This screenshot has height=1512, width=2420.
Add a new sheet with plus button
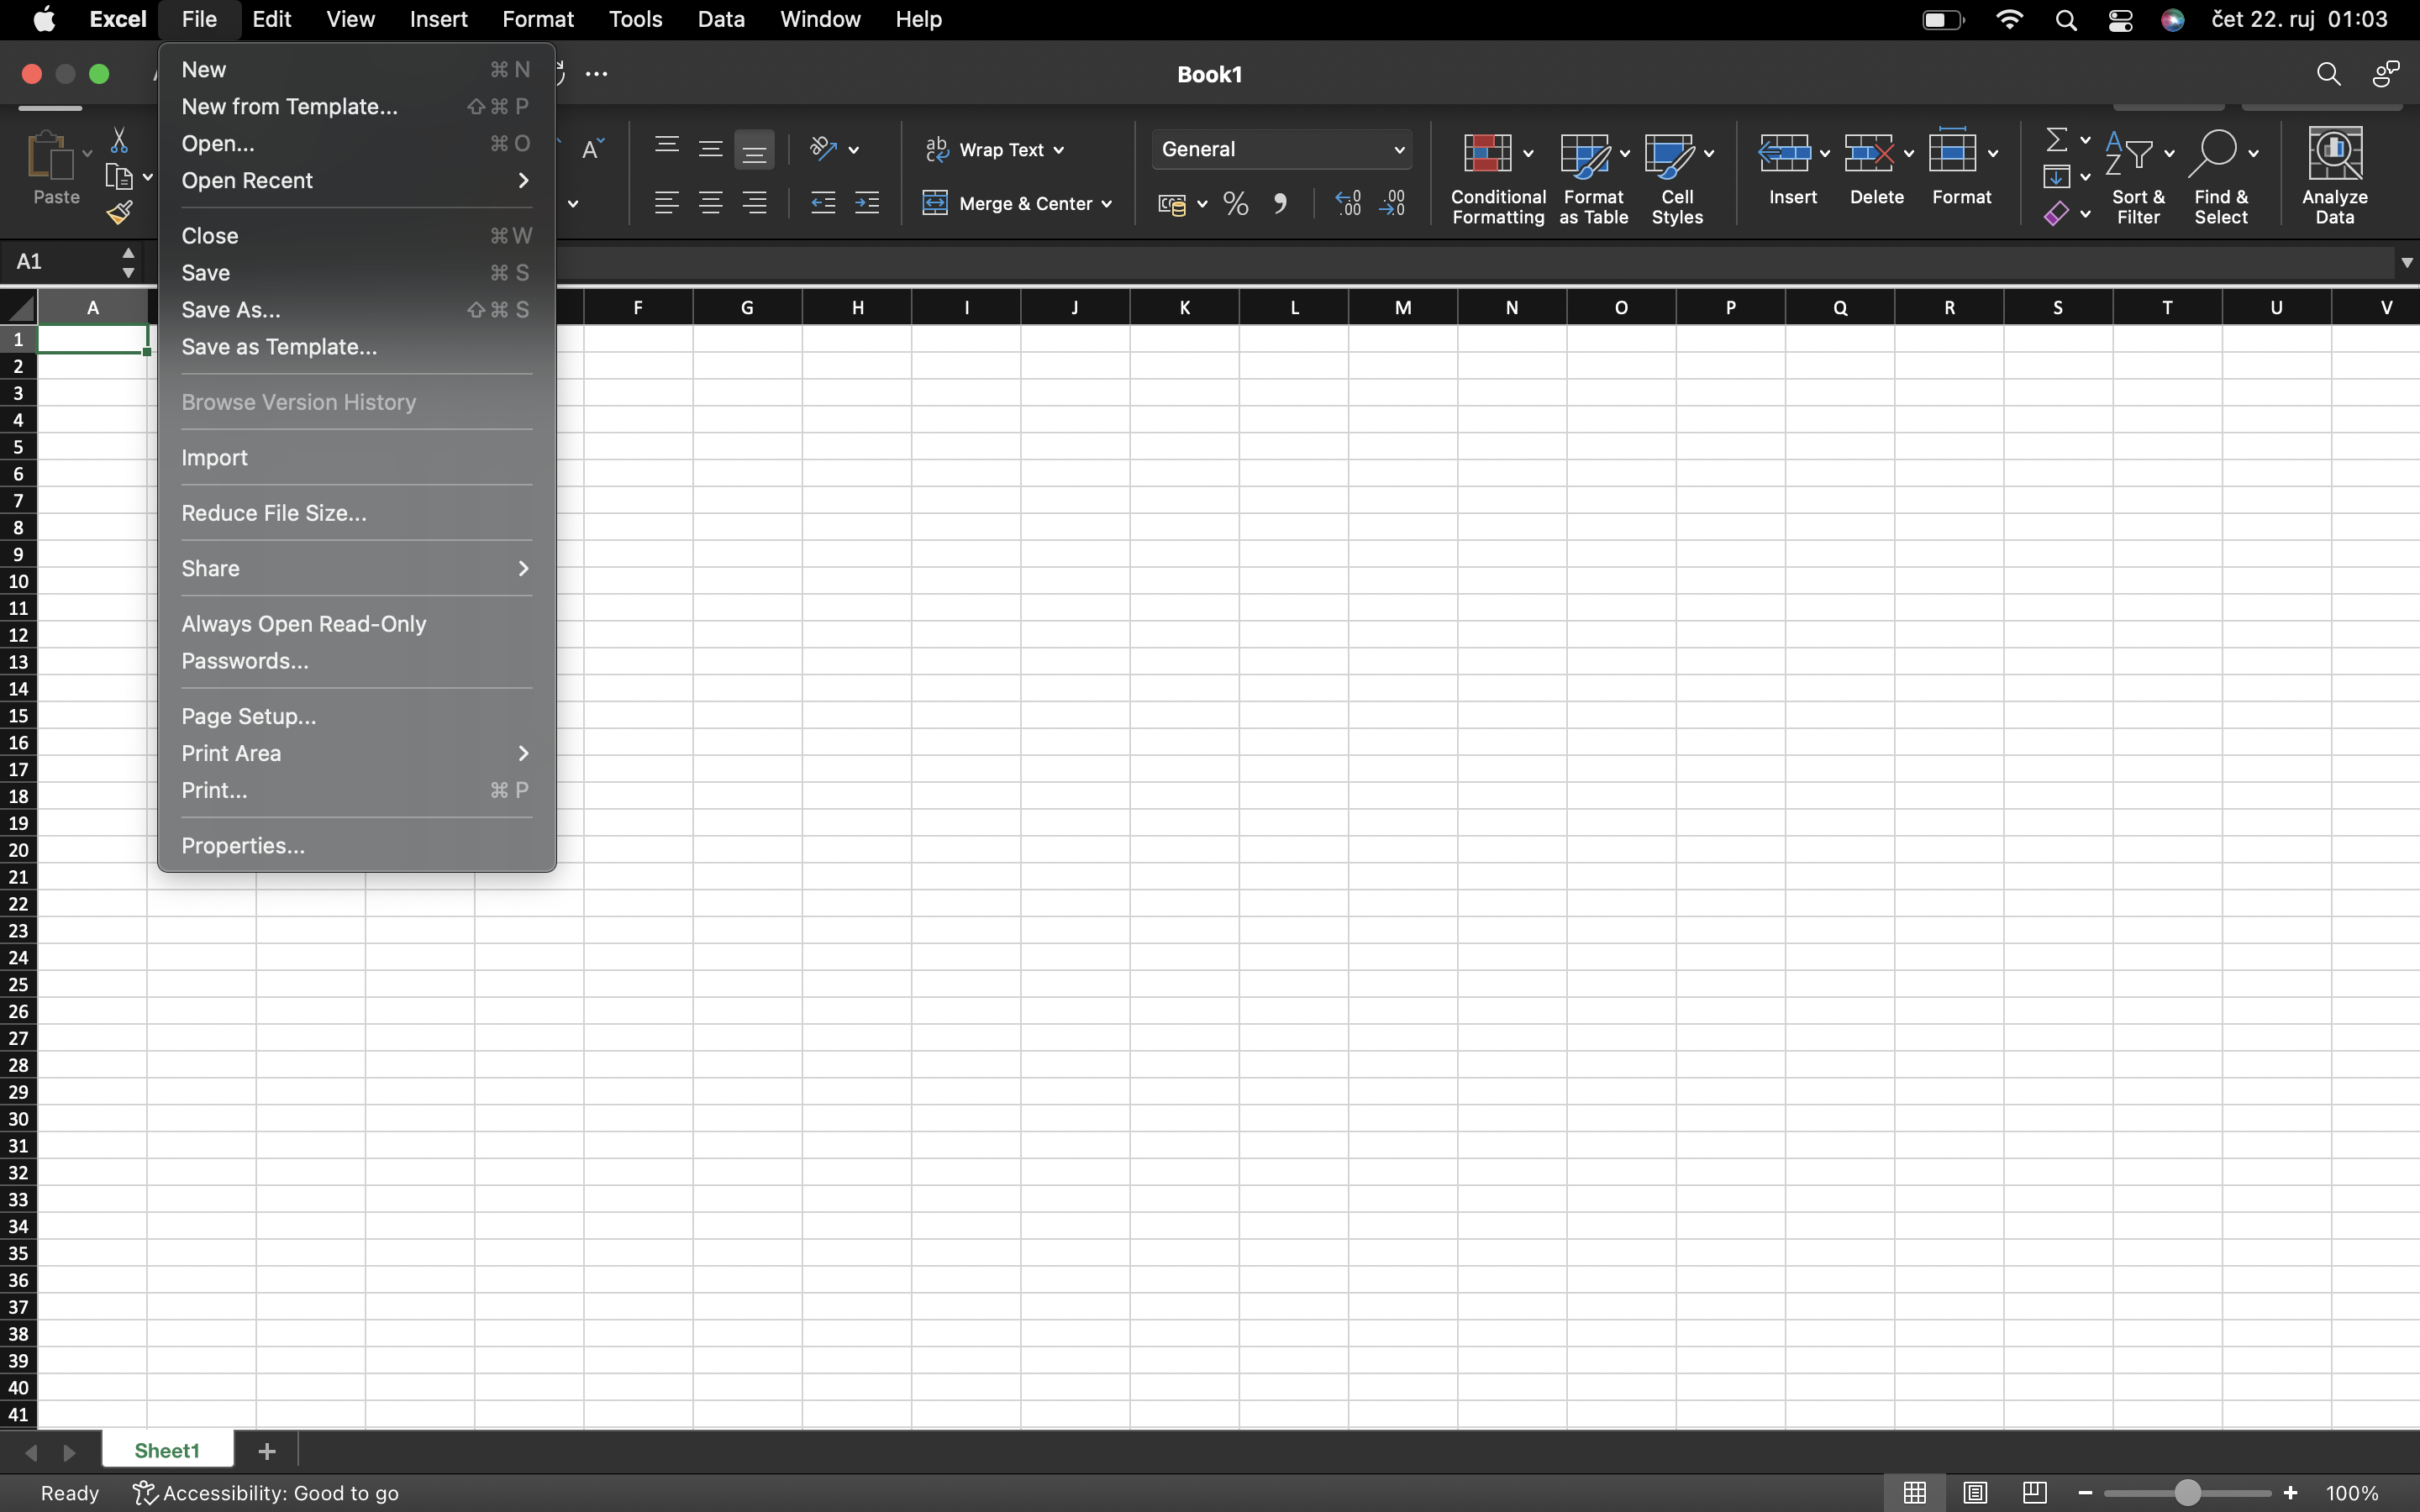267,1451
